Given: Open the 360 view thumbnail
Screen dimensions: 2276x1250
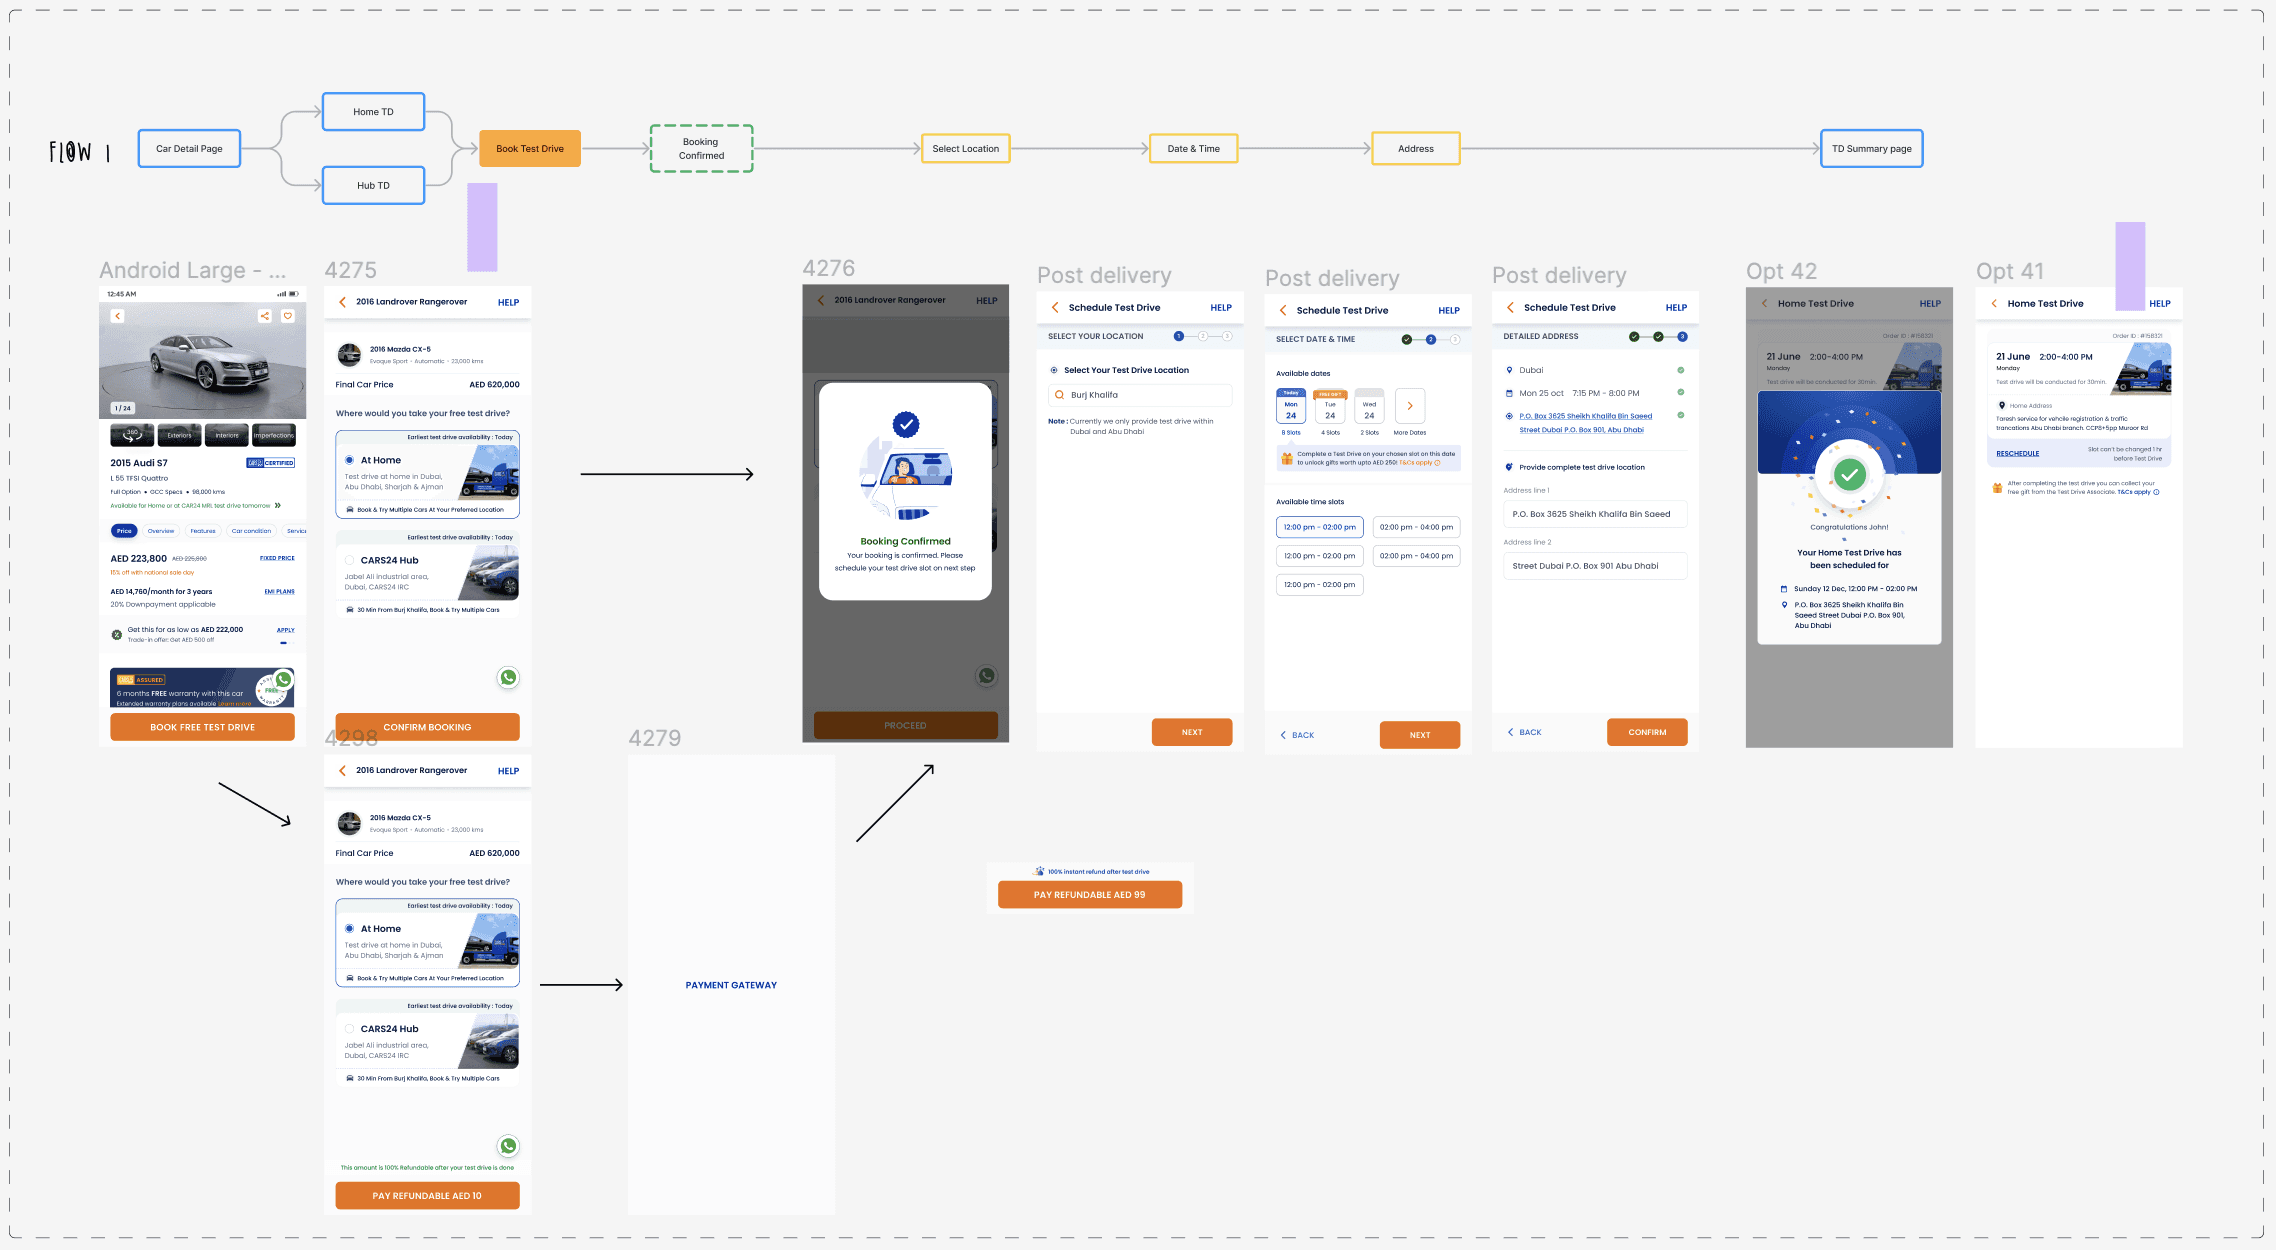Looking at the screenshot, I should click(132, 435).
